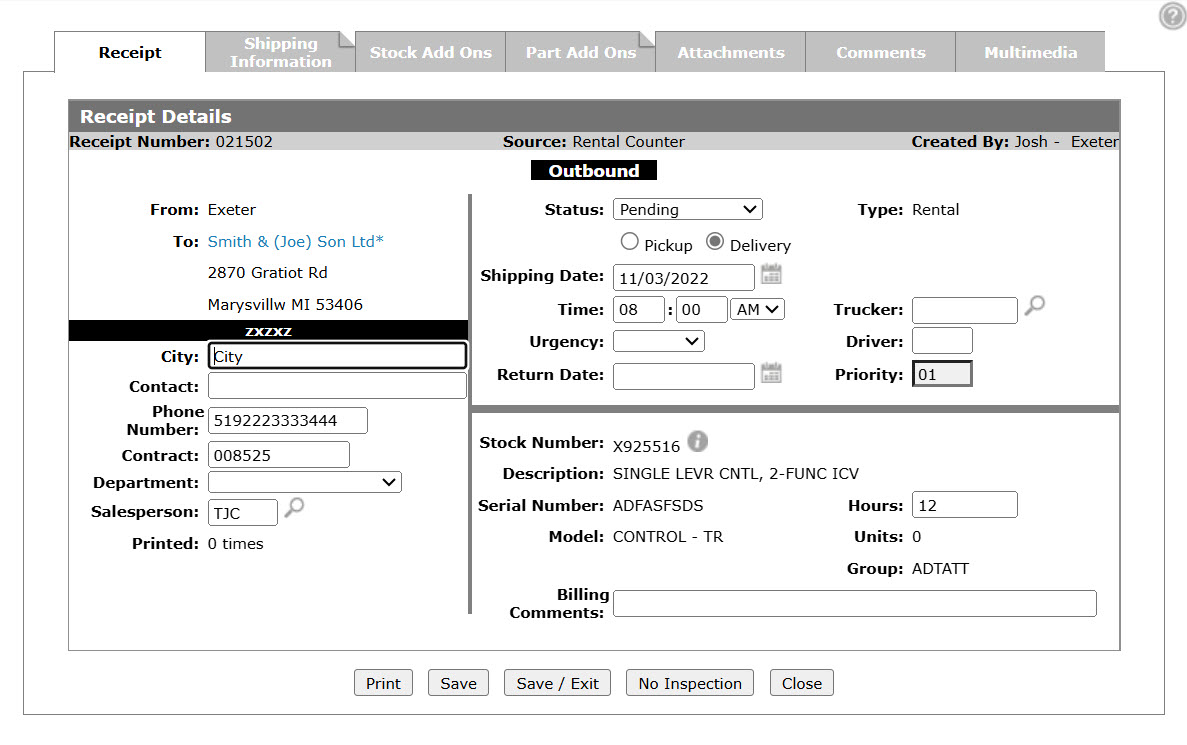Focus the Contract field 008525

(x=279, y=455)
